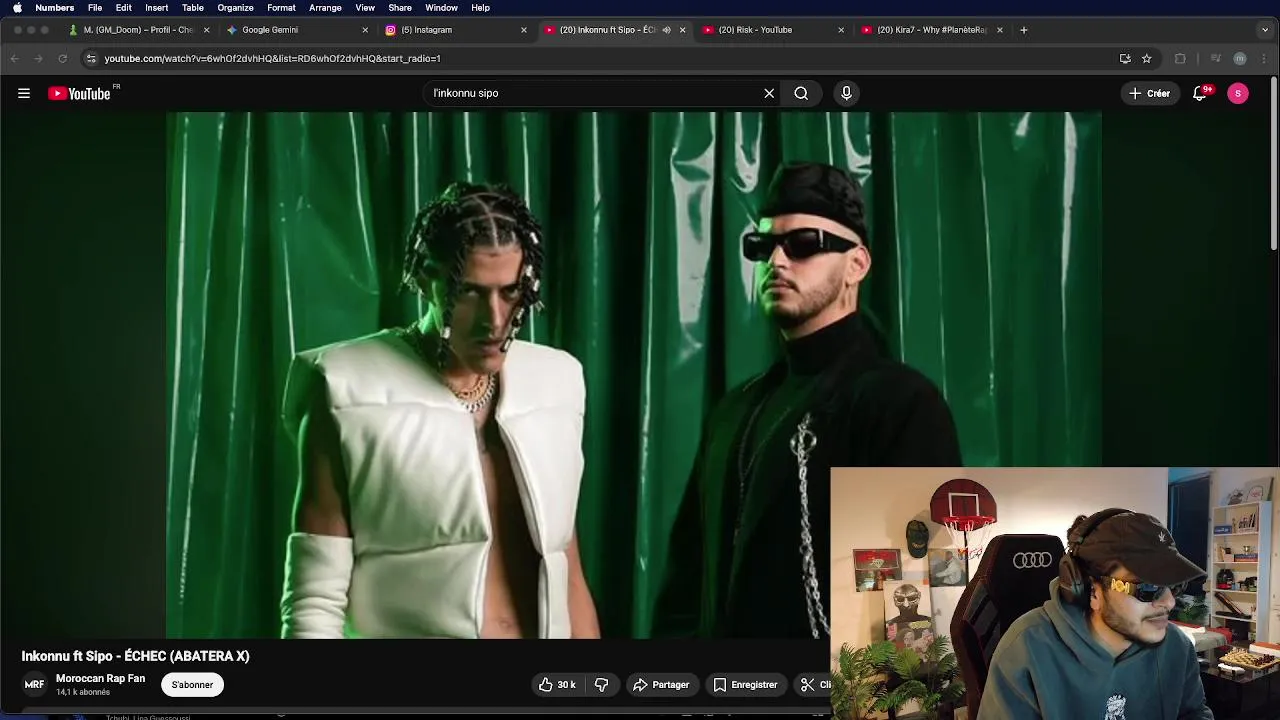Reload the page with the refresh icon
1280x720 pixels.
click(x=62, y=58)
